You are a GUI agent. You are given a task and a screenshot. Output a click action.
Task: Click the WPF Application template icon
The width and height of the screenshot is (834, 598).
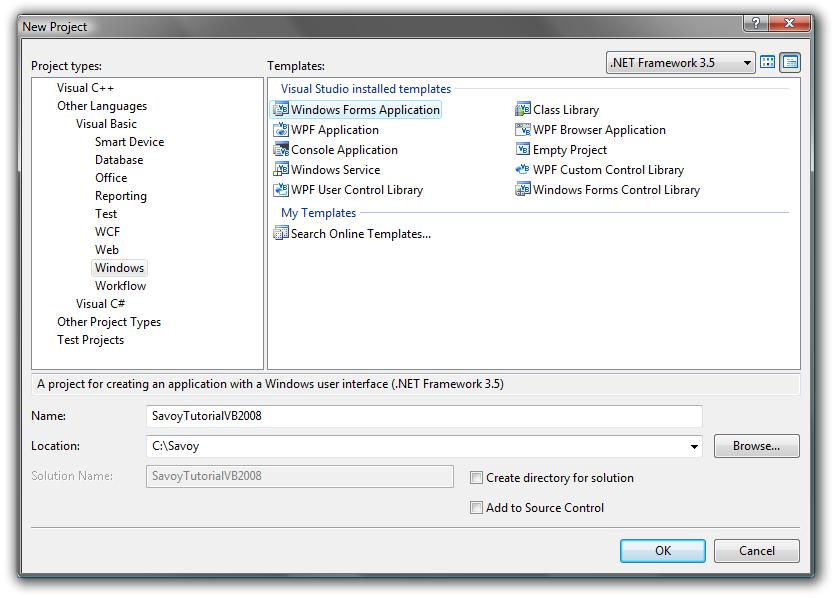(281, 130)
